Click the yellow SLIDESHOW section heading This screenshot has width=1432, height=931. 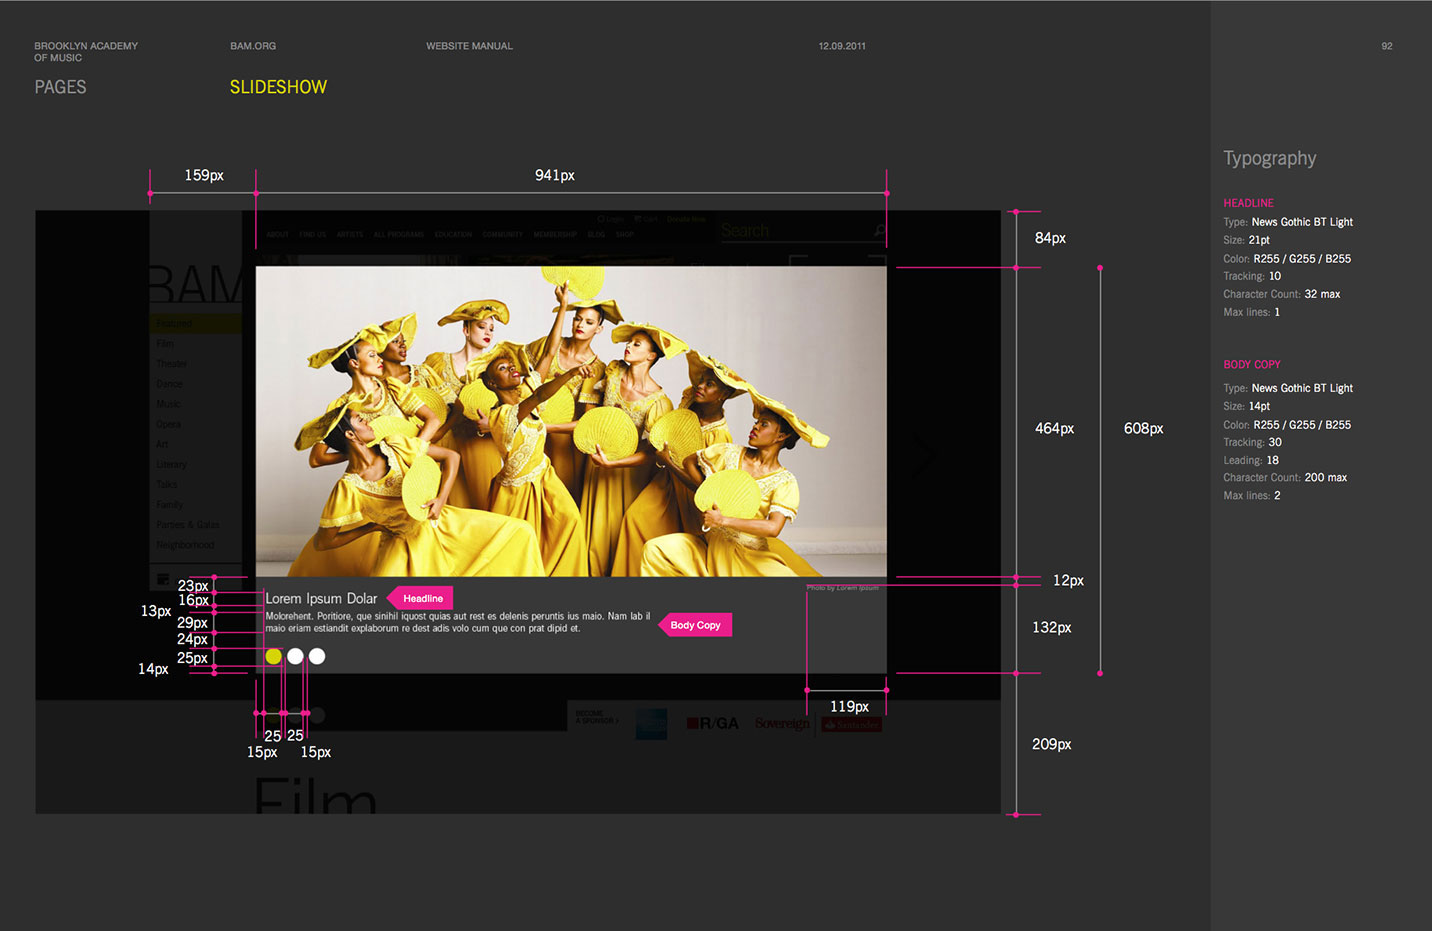[278, 87]
